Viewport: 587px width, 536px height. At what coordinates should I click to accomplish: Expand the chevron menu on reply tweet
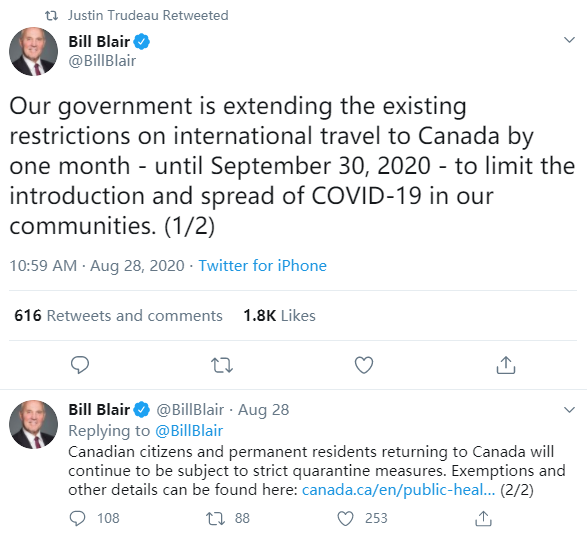569,409
